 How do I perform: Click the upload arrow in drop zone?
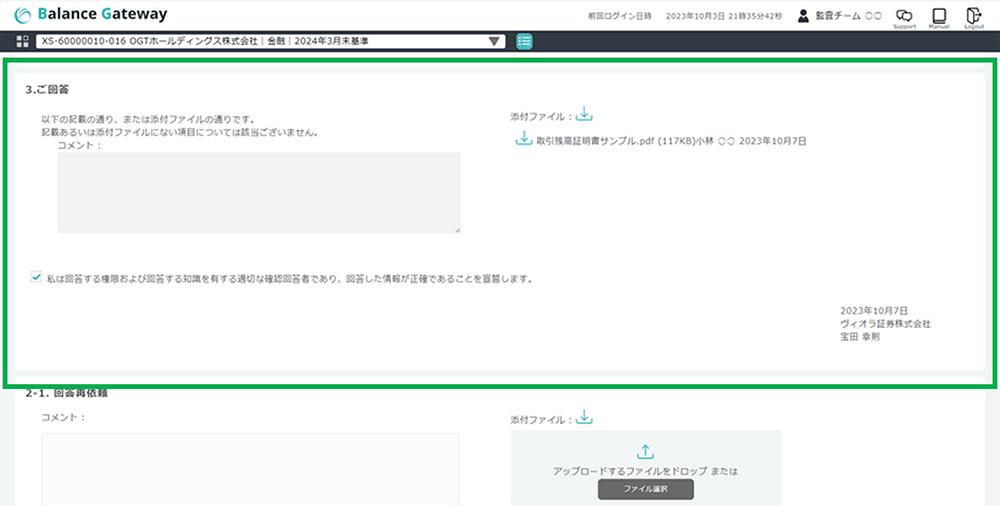[x=645, y=452]
